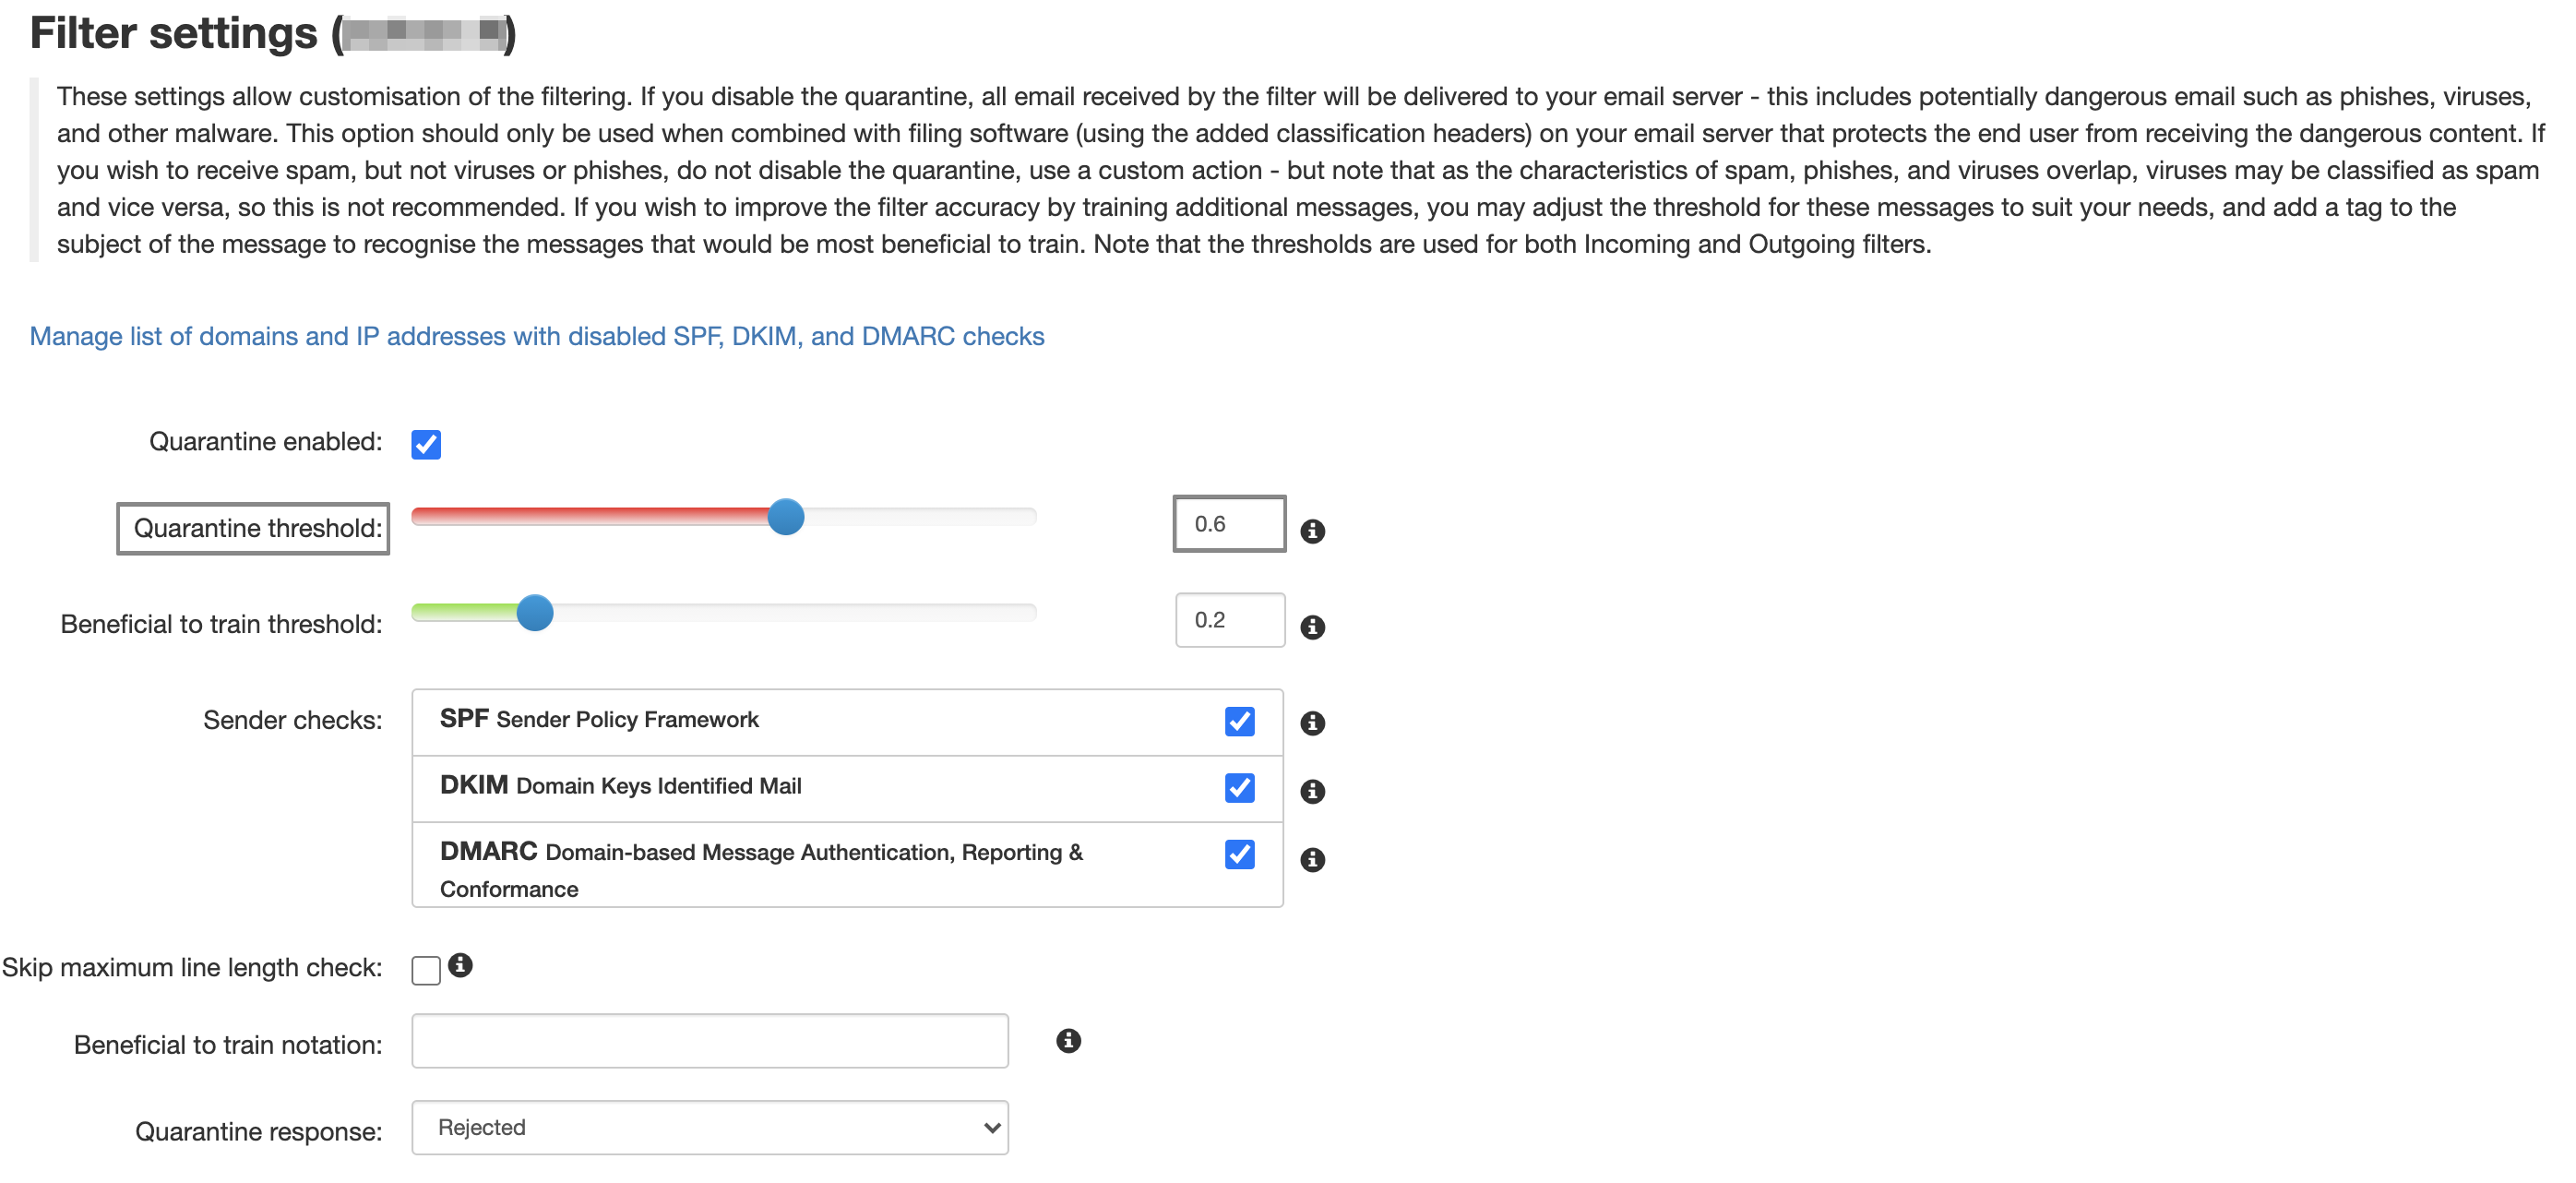Click the Sender checks label
Image resolution: width=2576 pixels, height=1183 pixels.
(293, 720)
